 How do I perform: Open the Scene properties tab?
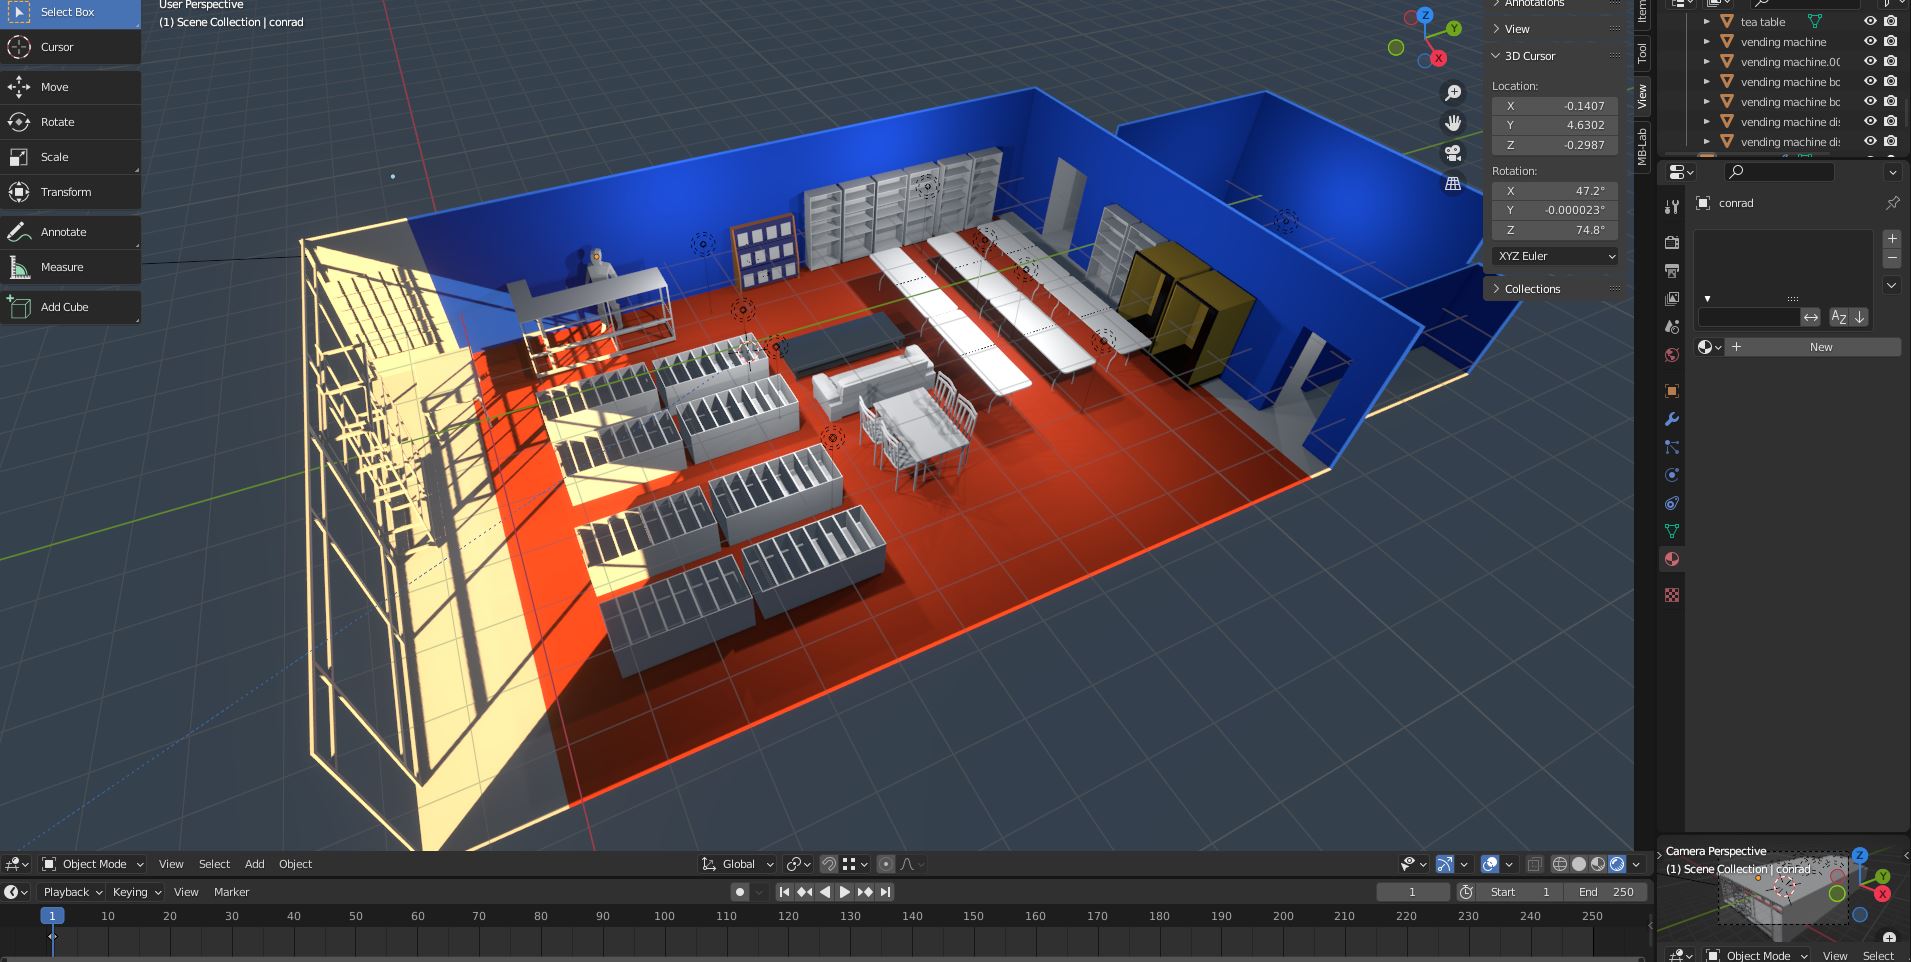[x=1671, y=327]
